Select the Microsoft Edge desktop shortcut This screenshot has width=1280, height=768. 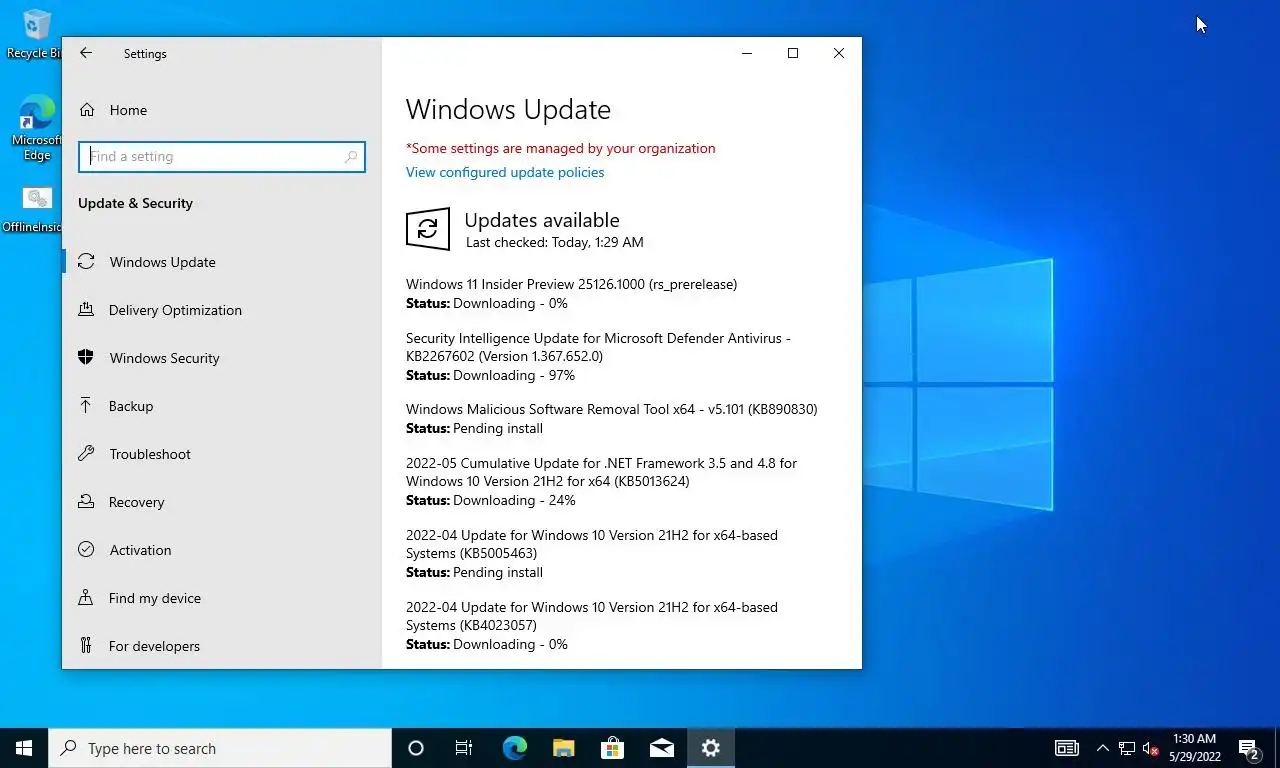tap(37, 127)
